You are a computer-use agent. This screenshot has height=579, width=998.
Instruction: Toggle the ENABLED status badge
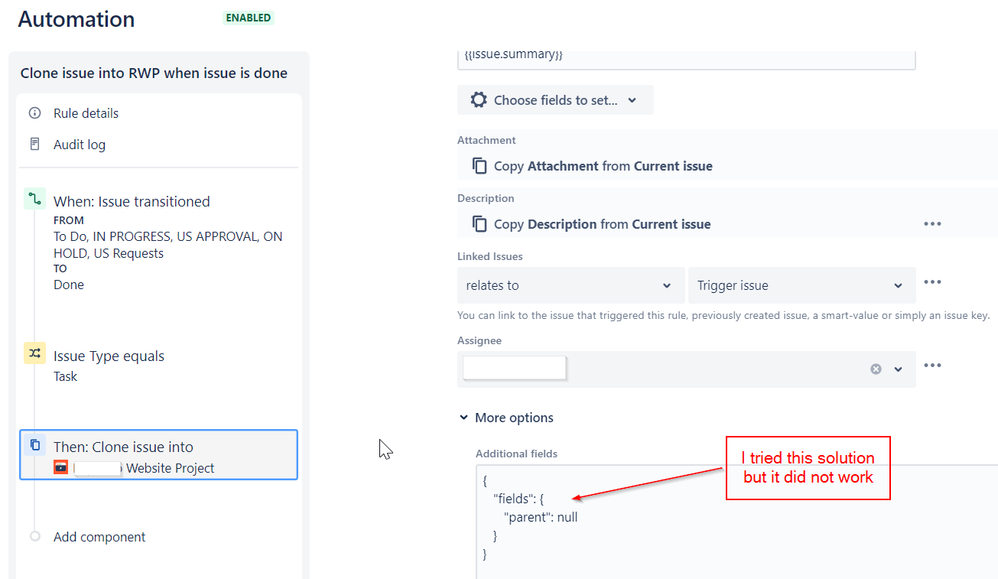(x=247, y=17)
